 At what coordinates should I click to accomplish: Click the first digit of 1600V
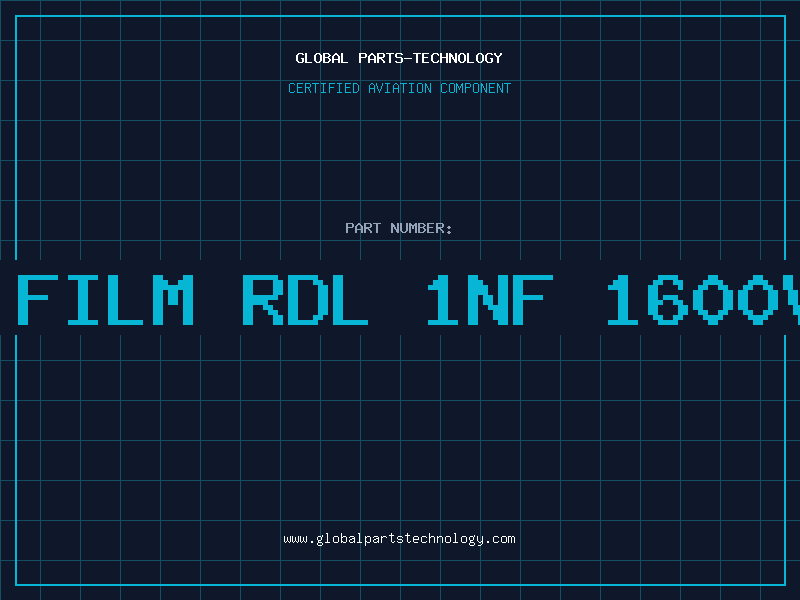pos(626,300)
